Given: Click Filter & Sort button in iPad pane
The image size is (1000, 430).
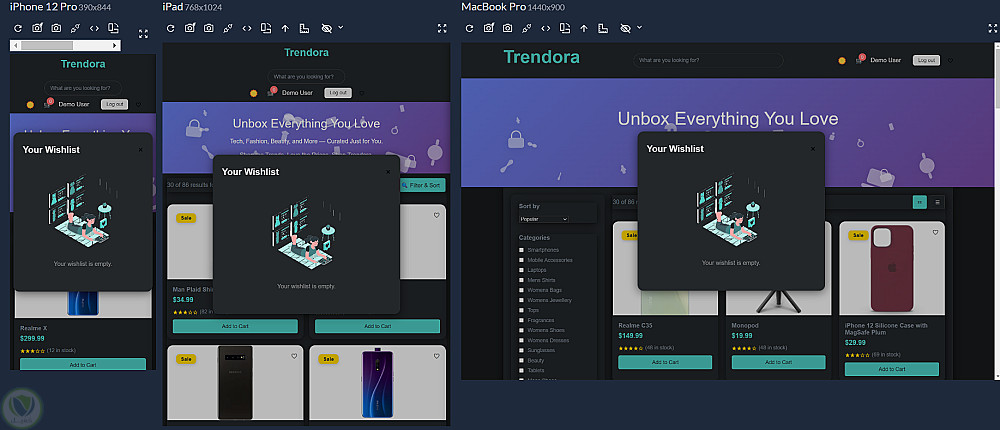Looking at the screenshot, I should (422, 185).
